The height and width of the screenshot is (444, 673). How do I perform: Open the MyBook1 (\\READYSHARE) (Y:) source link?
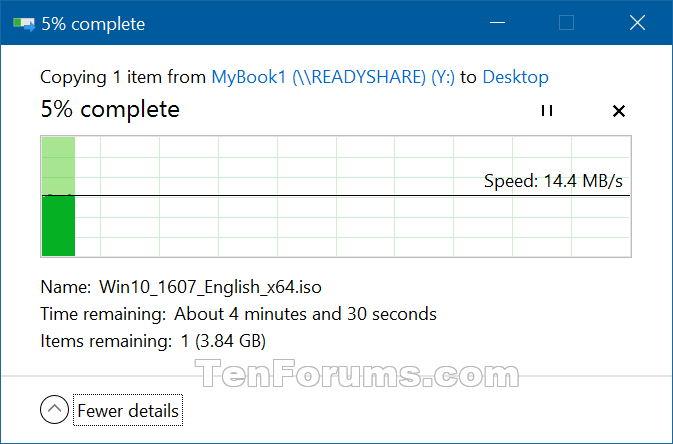333,77
